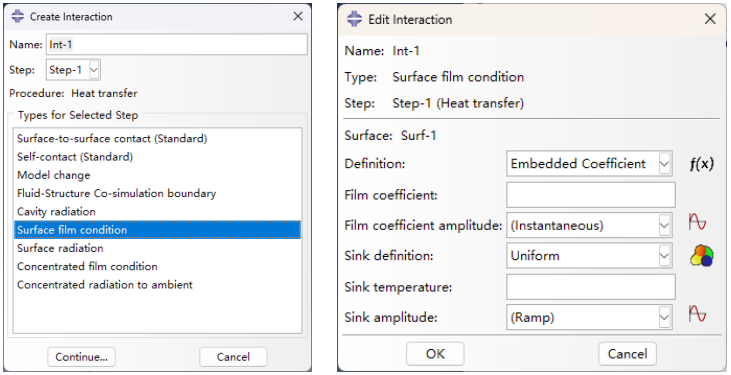Select Surface film condition entry

(x=158, y=230)
